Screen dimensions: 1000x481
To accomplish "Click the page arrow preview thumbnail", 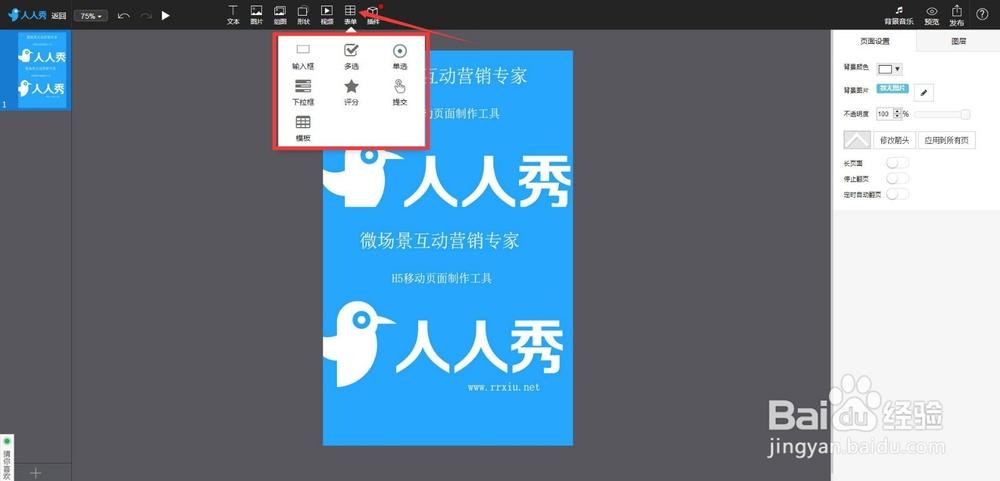I will pos(857,140).
